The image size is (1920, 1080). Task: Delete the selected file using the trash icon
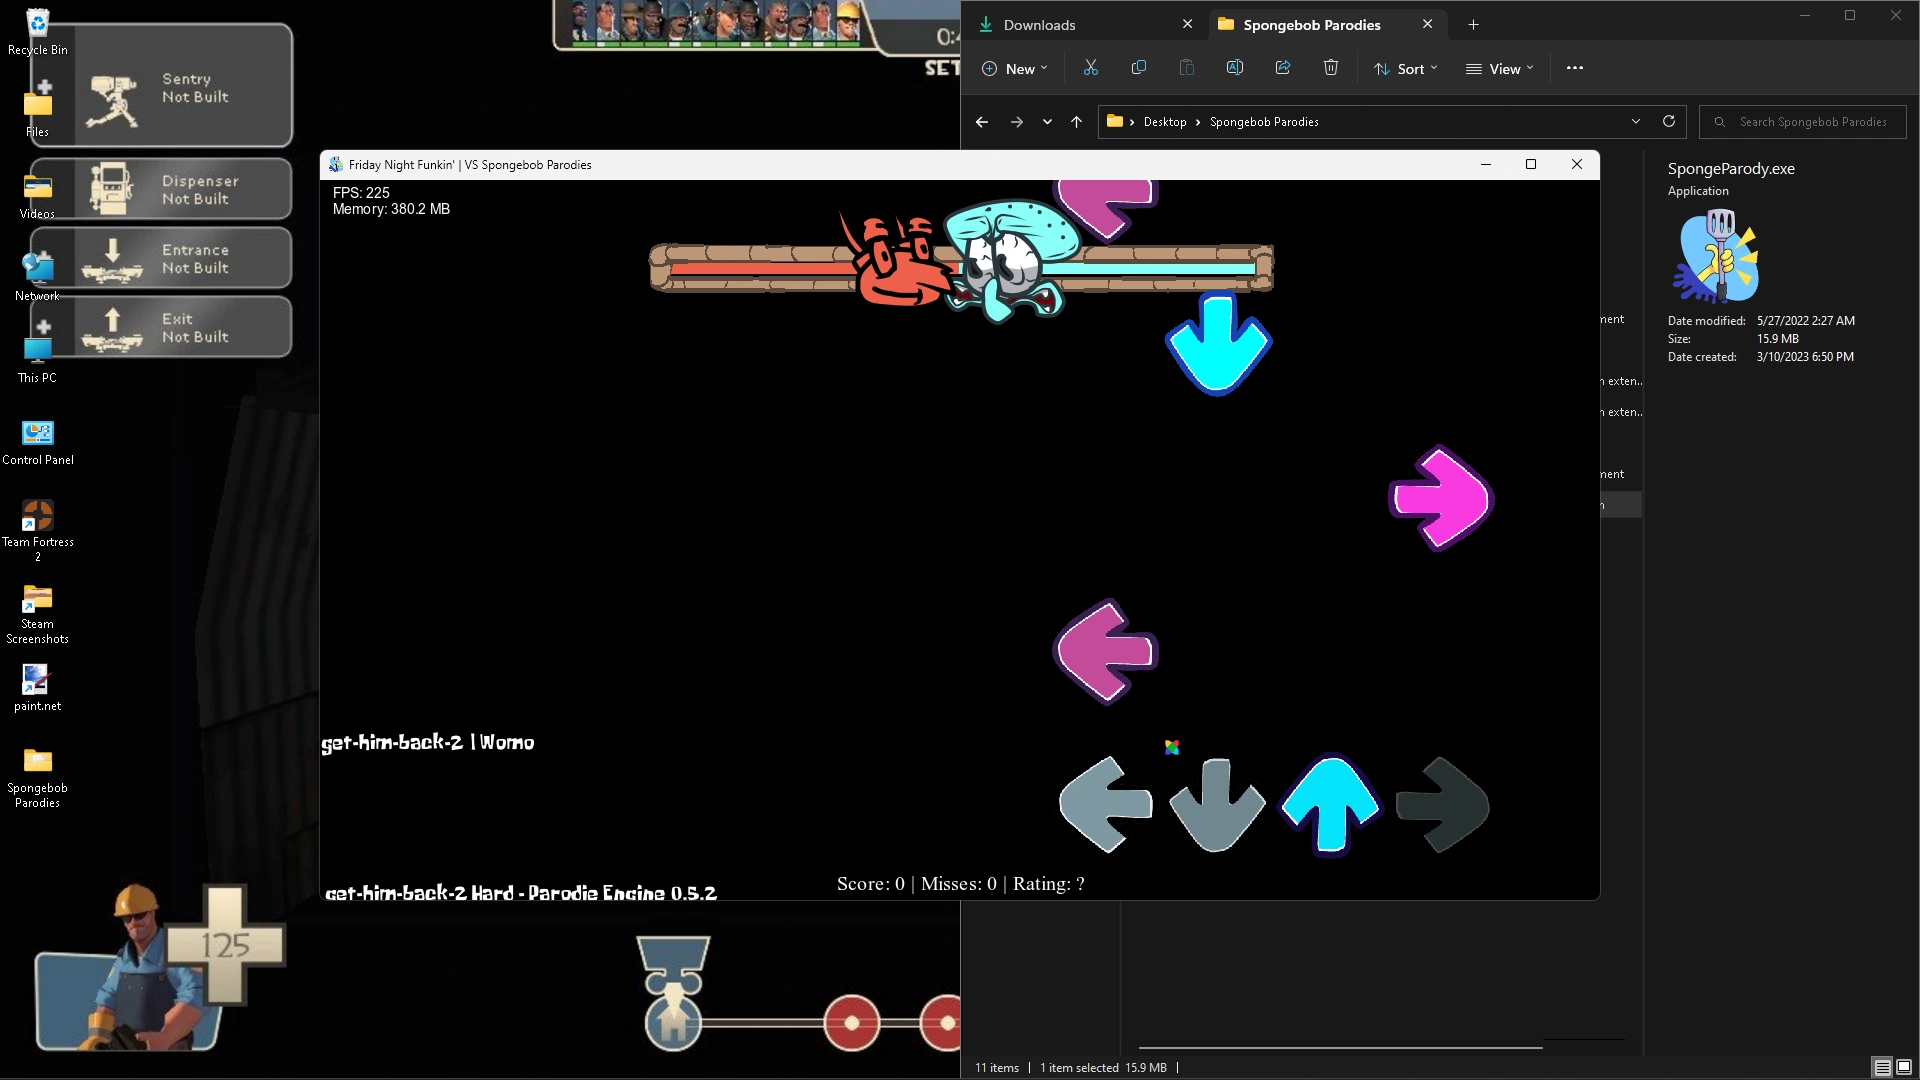point(1330,67)
